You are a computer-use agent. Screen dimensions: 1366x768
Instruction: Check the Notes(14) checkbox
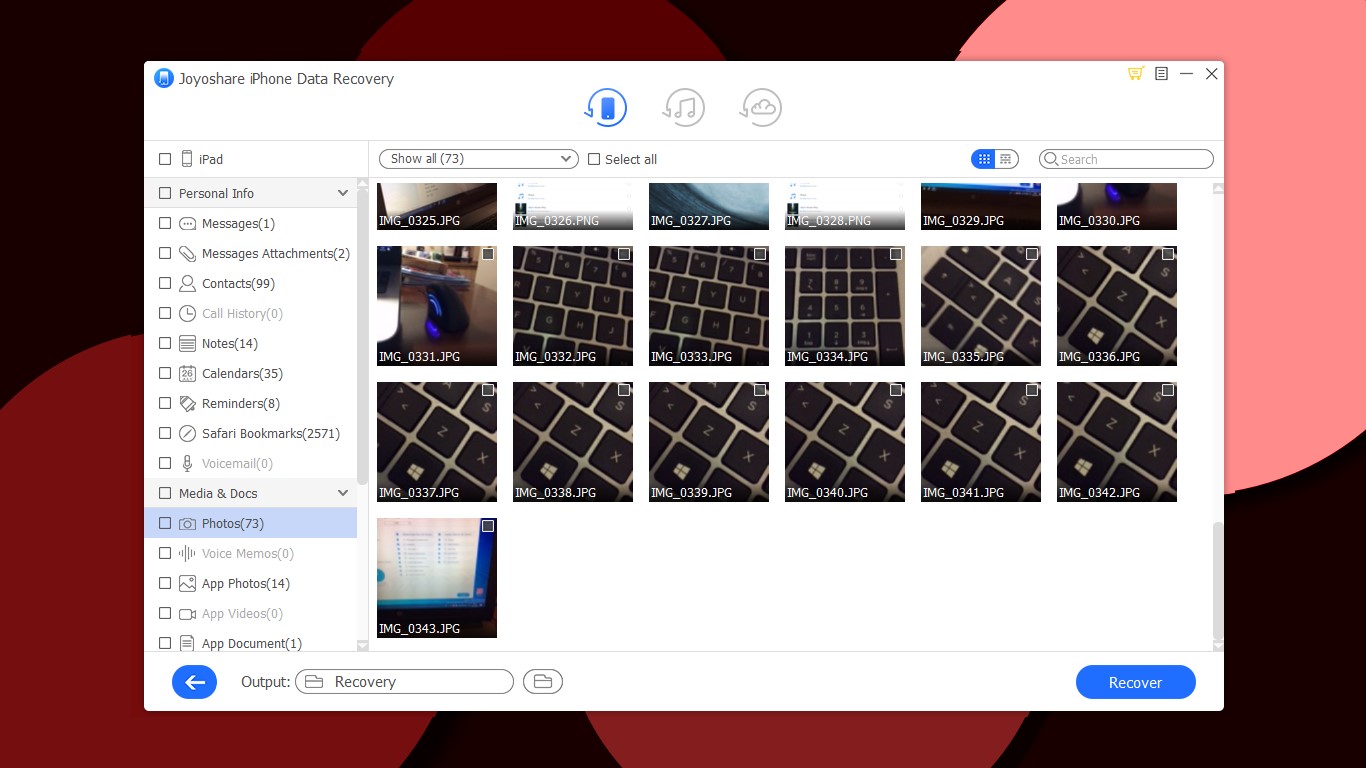165,344
